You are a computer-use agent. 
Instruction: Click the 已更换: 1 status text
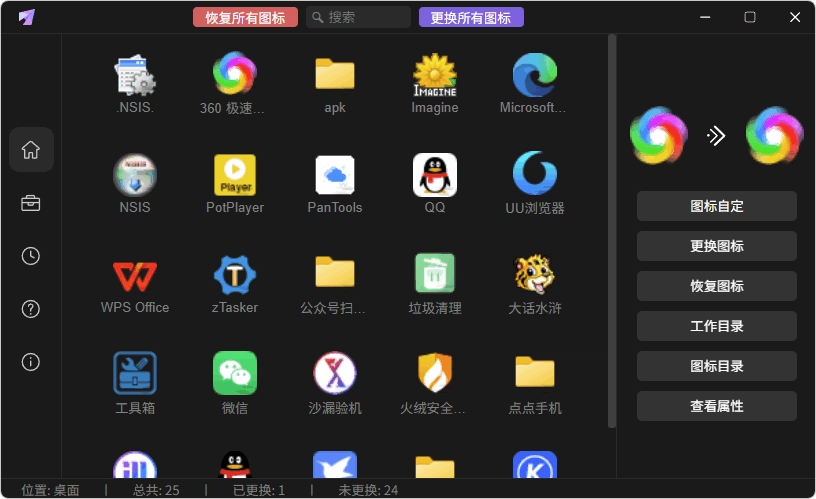[259, 490]
